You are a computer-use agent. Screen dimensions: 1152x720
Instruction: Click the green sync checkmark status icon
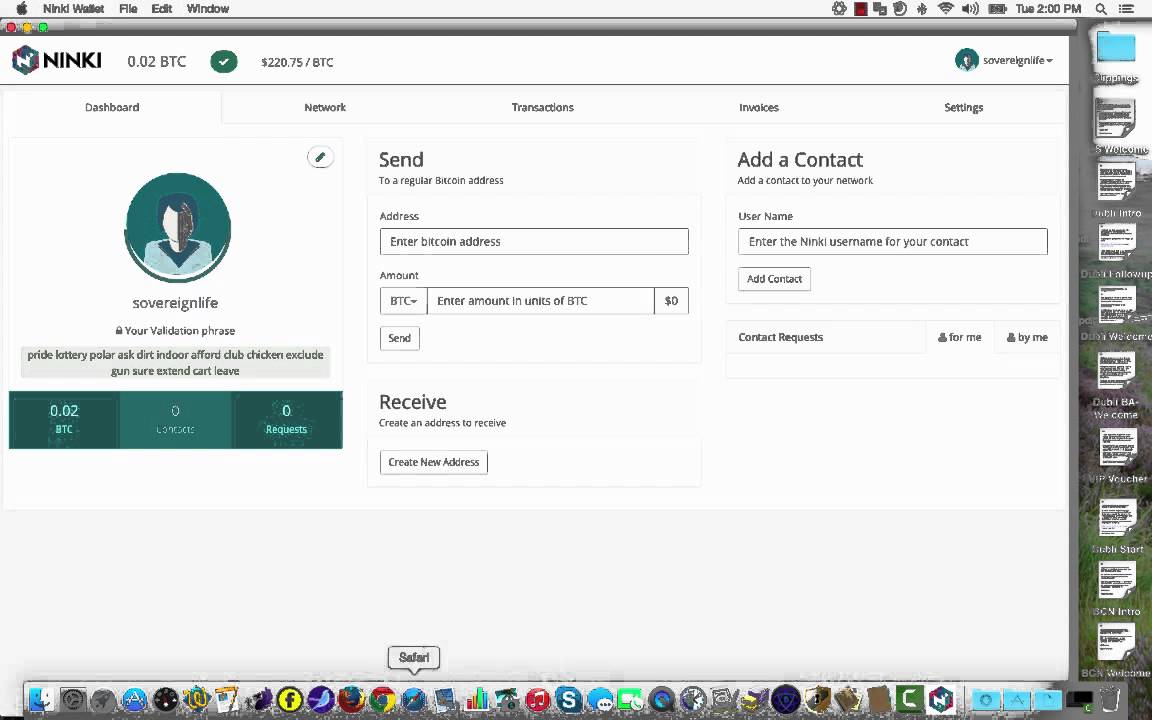tap(223, 61)
